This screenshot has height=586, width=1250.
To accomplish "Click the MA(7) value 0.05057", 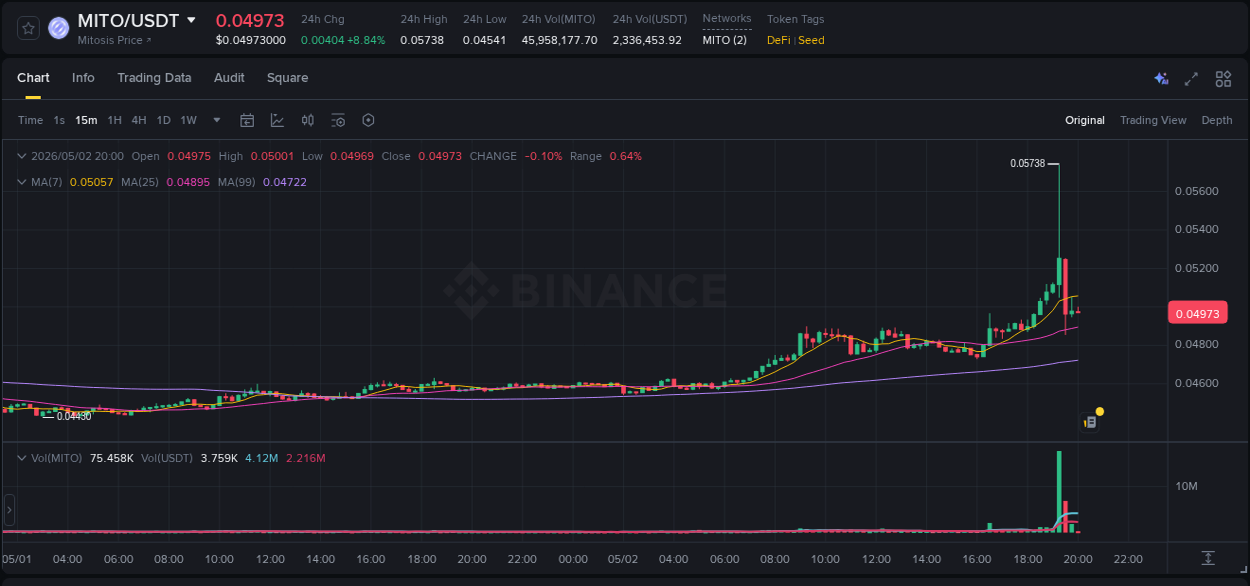I will pos(90,182).
